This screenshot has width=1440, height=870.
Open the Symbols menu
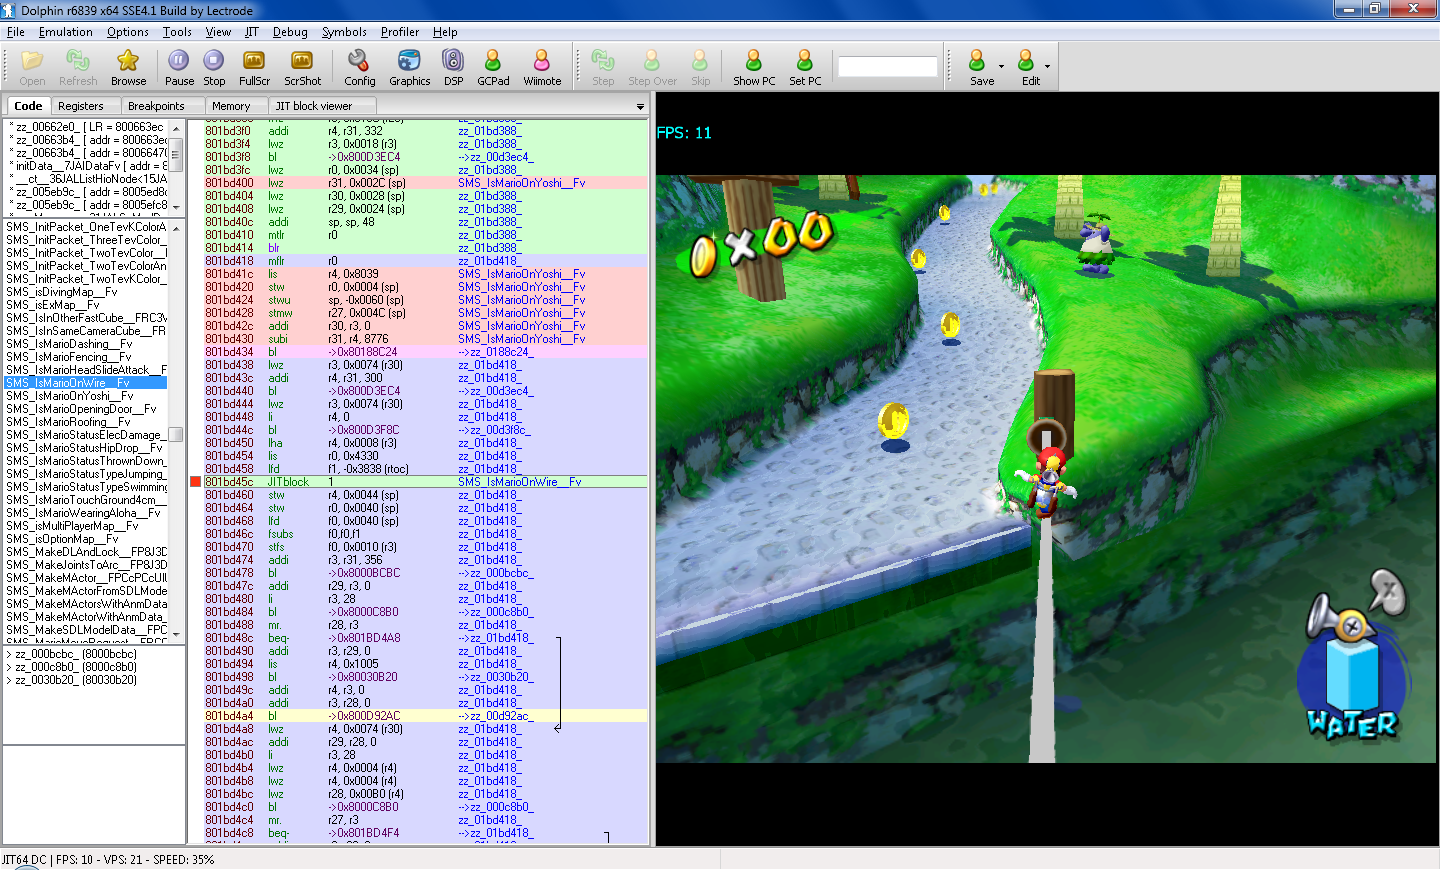(x=344, y=32)
